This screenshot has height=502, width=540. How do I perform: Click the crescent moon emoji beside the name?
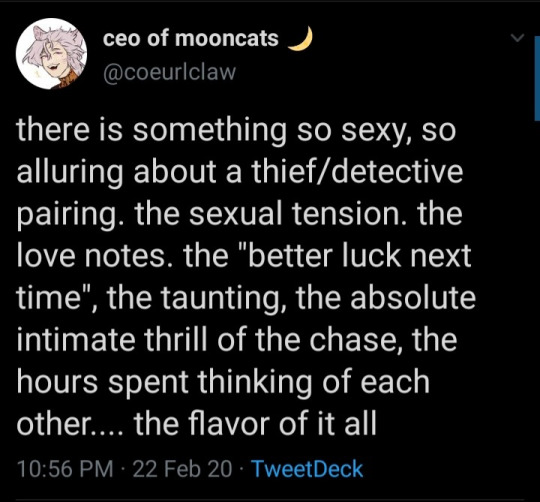[300, 38]
